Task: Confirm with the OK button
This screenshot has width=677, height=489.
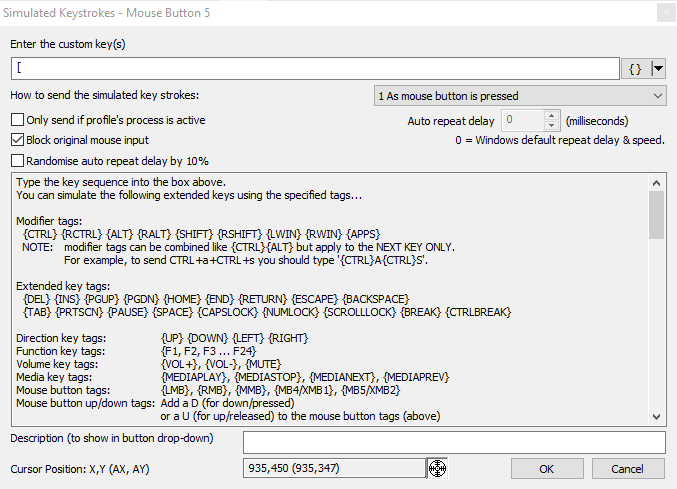Action: 547,469
